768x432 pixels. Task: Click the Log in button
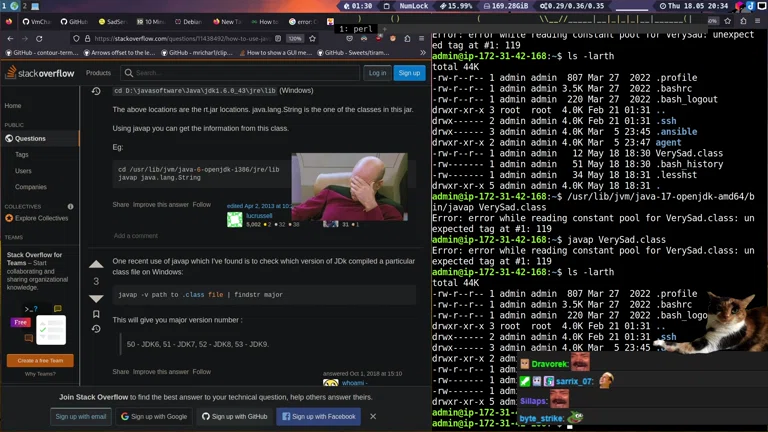click(377, 73)
